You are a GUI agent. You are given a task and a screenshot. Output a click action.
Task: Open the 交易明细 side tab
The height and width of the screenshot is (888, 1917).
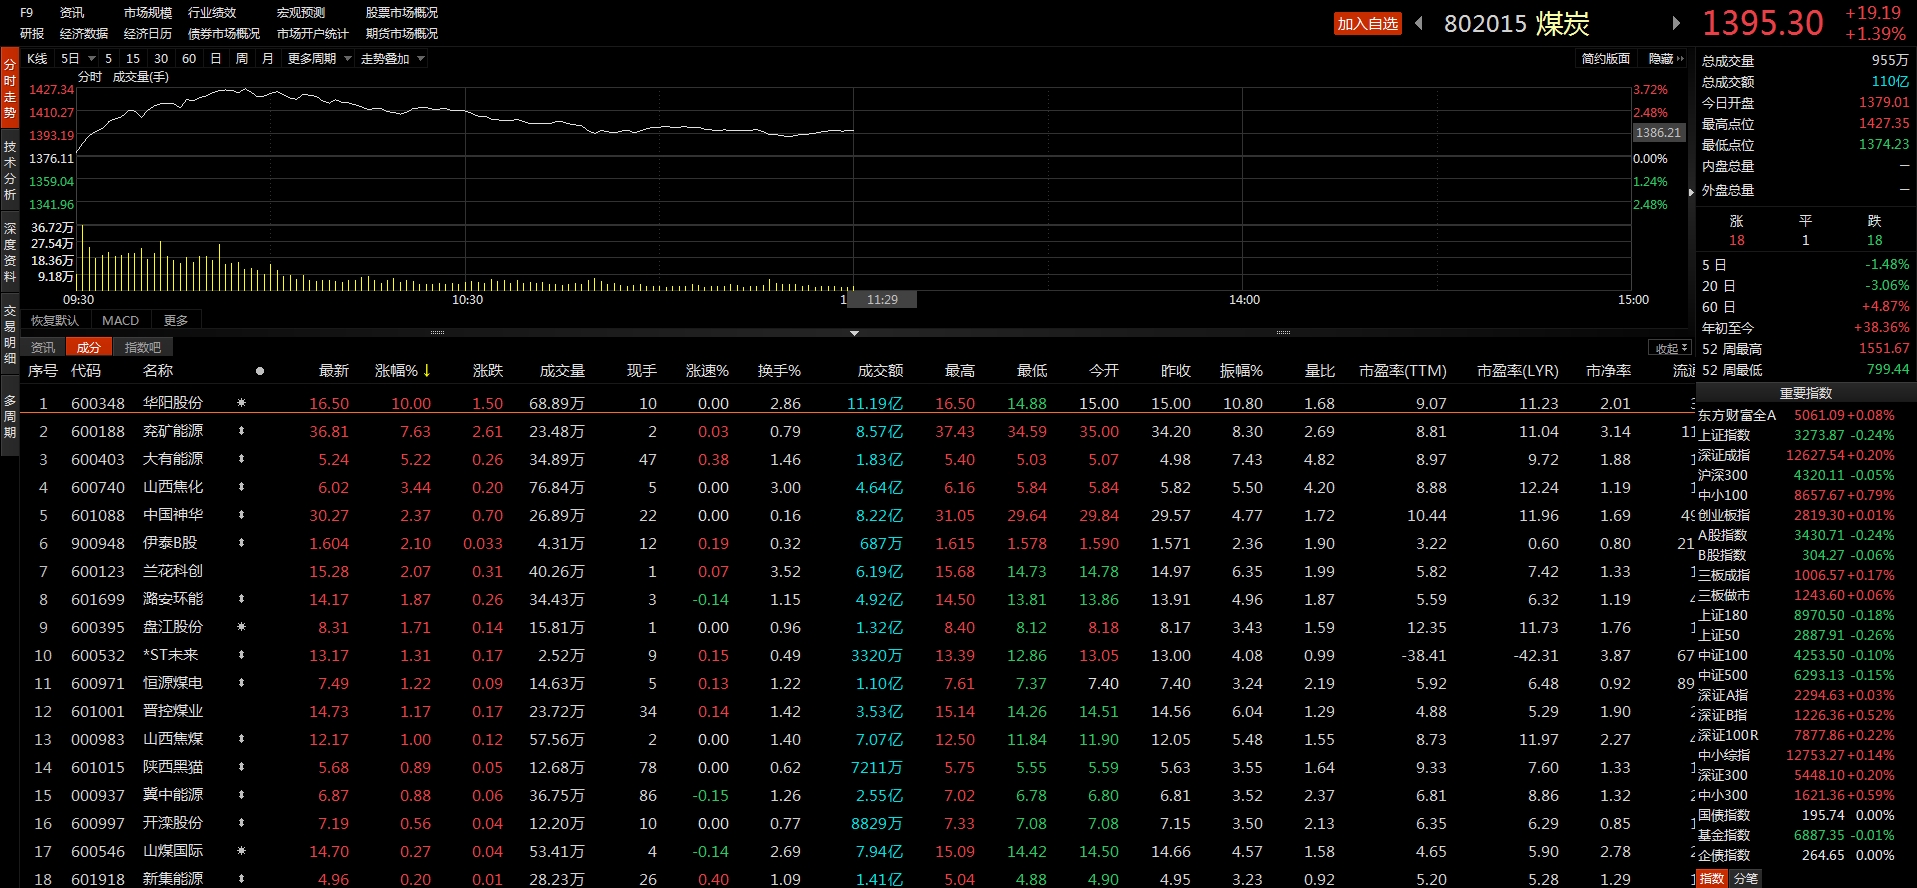point(10,335)
